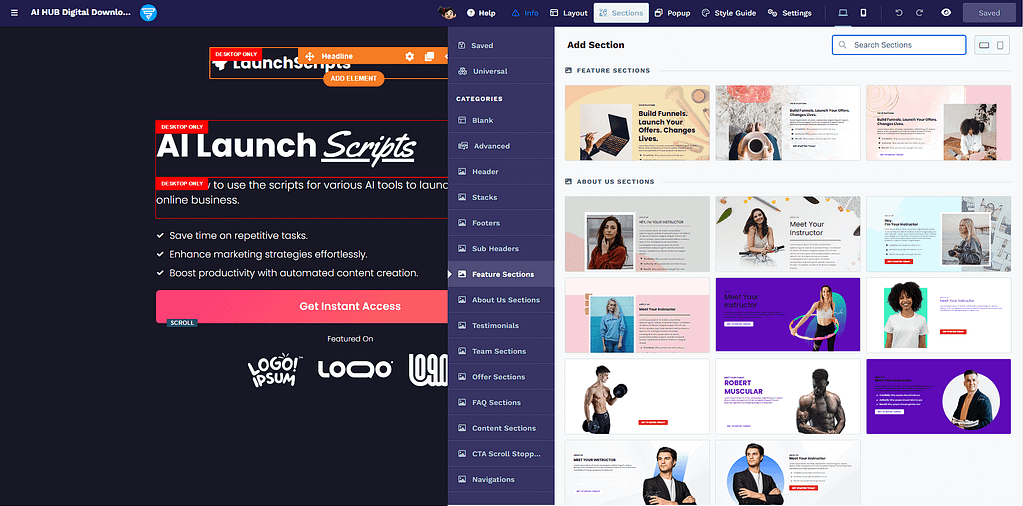Open the Popup editor
This screenshot has height=506, width=1023.
672,13
